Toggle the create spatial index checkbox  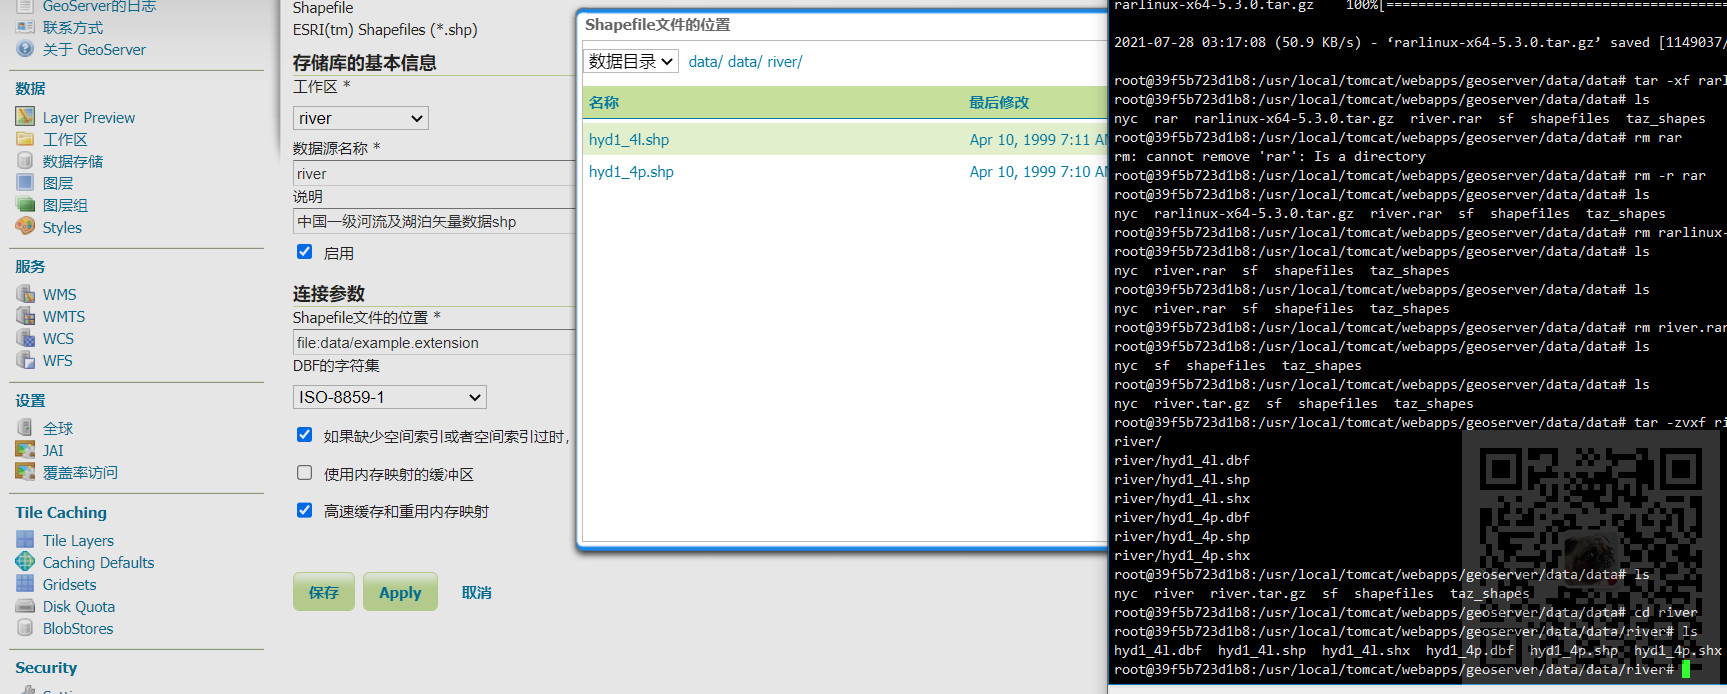pos(305,435)
